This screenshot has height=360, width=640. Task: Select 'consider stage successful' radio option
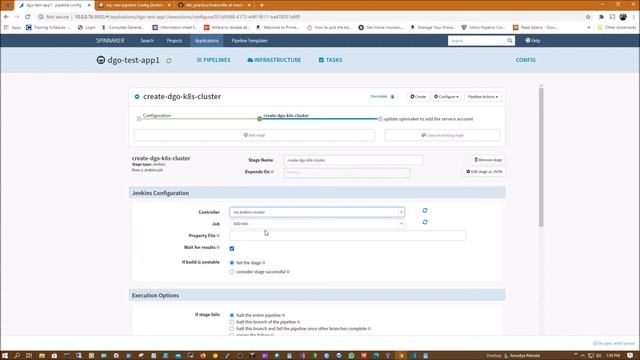click(x=232, y=272)
